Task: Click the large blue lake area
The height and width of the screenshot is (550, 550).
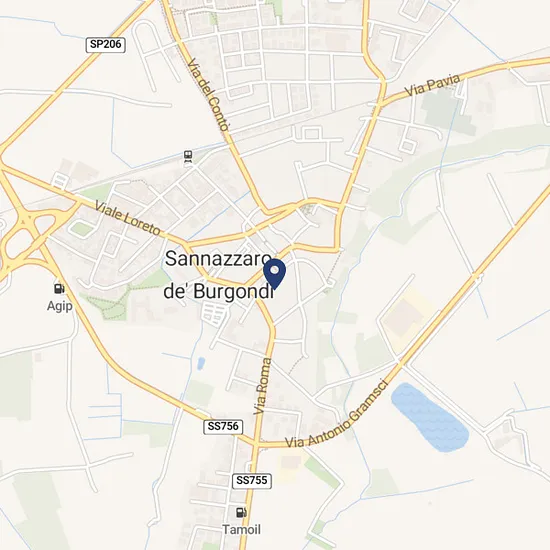Action: pos(429,417)
